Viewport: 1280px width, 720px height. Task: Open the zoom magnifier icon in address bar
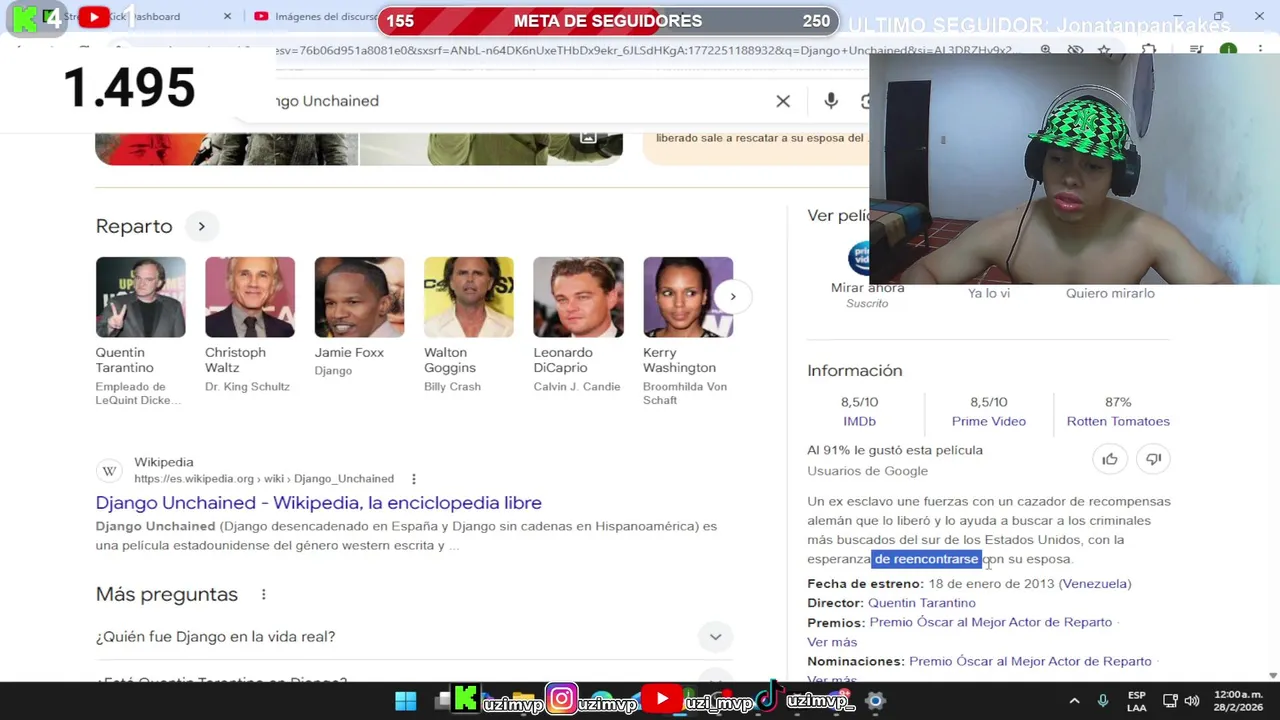click(x=1045, y=50)
